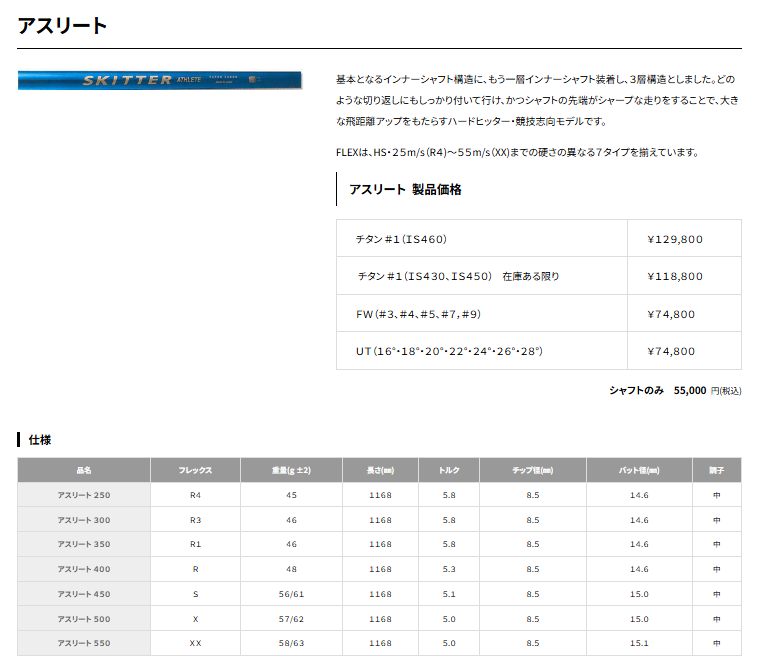Click torque 5.0 in アスリート 500 row
This screenshot has height=663, width=773.
click(x=449, y=619)
